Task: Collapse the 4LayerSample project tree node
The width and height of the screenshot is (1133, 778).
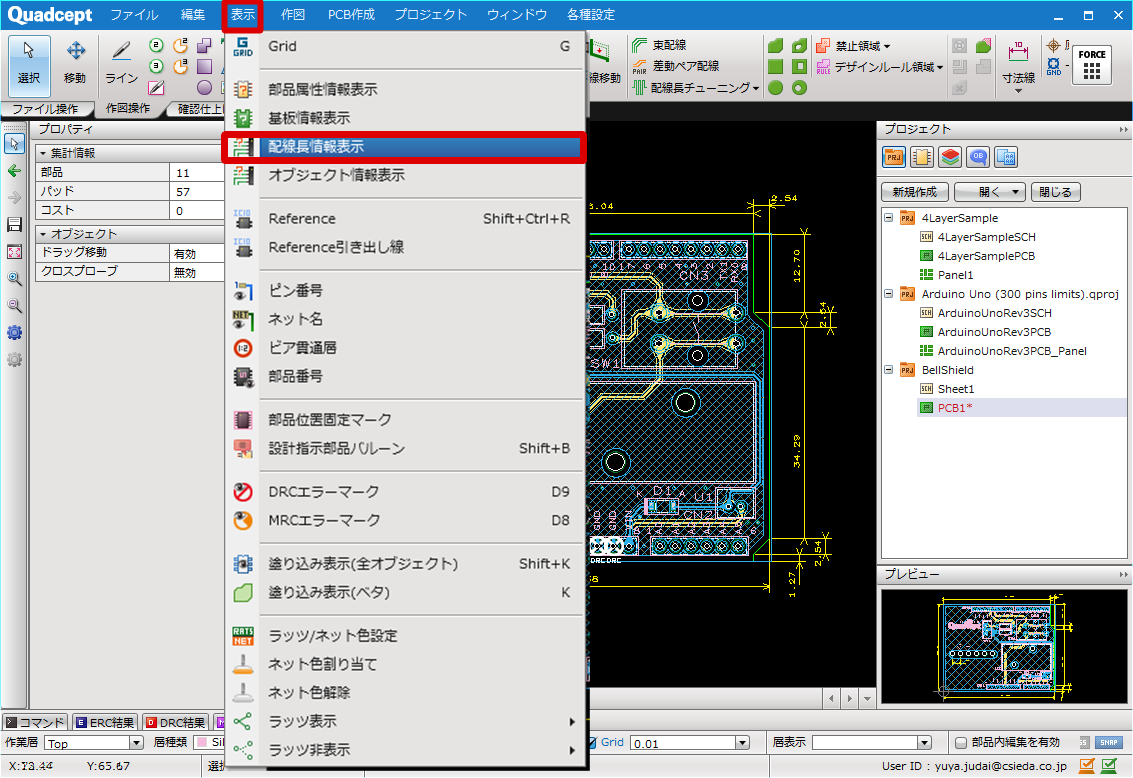Action: (888, 218)
